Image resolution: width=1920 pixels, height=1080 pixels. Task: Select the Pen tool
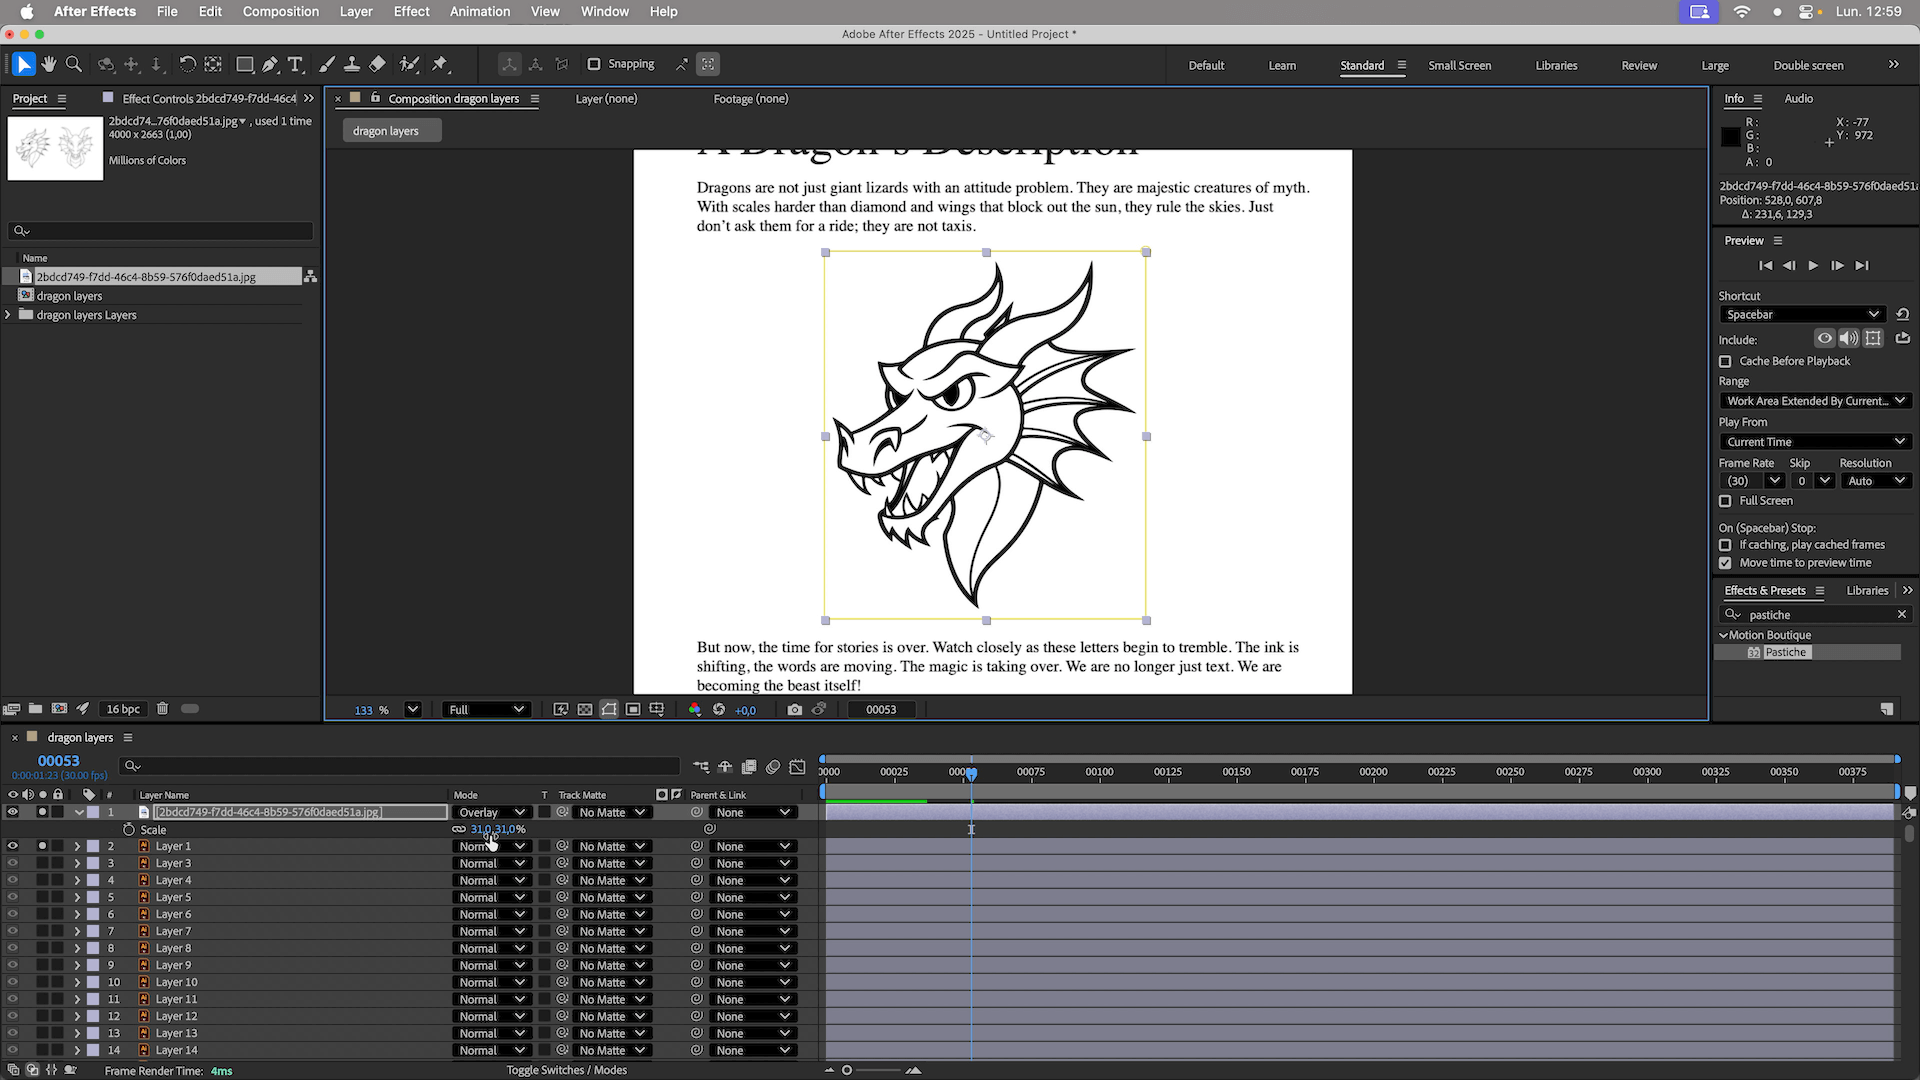click(270, 64)
